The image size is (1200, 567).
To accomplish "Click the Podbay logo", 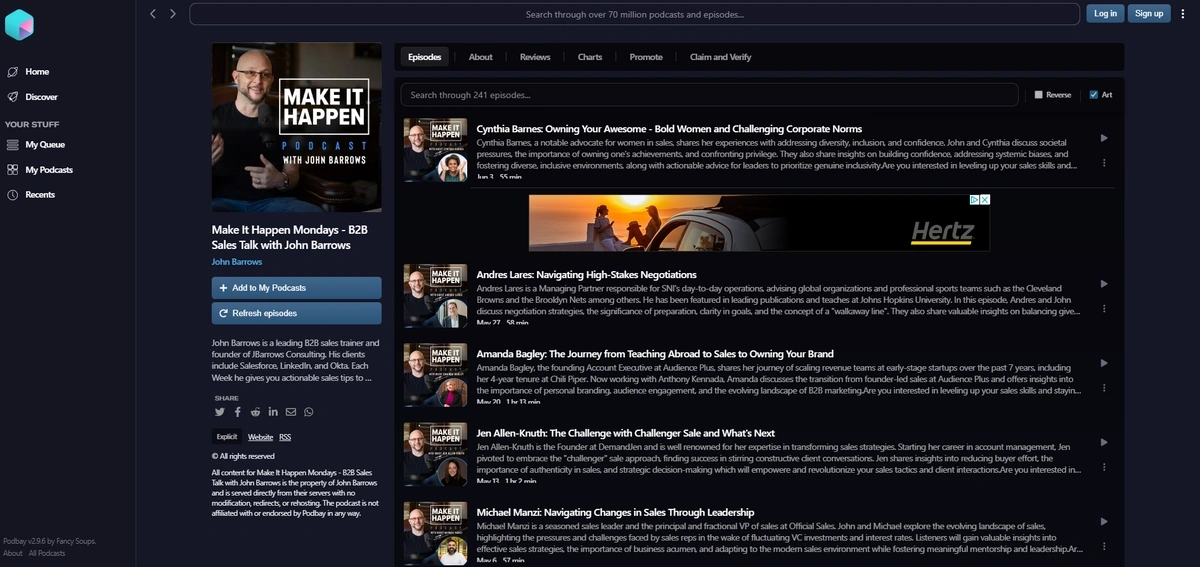I will tap(20, 24).
